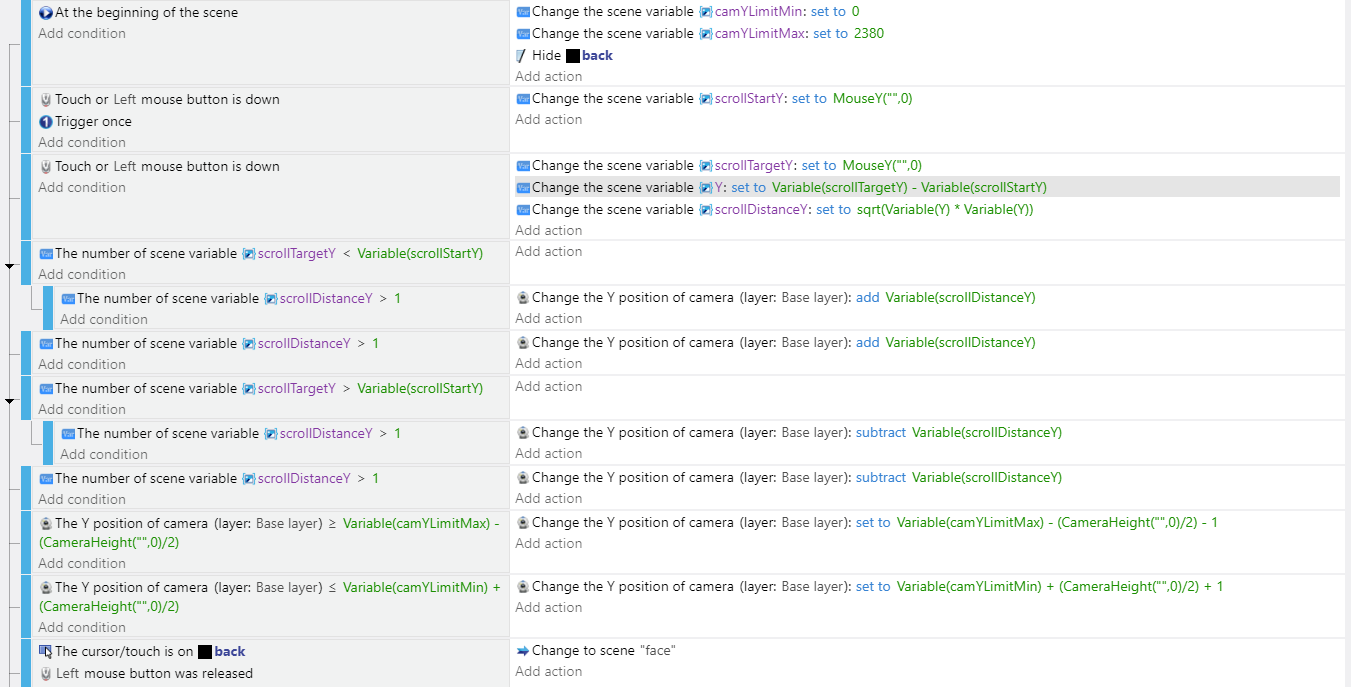Click "Add condition" under the camYLimitMax condition
The image size is (1351, 687).
coord(82,563)
